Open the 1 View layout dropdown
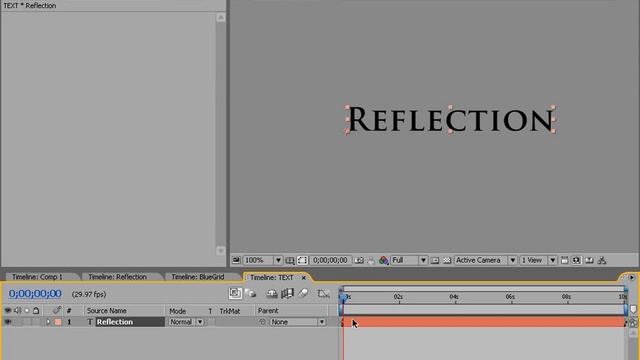 click(x=538, y=260)
